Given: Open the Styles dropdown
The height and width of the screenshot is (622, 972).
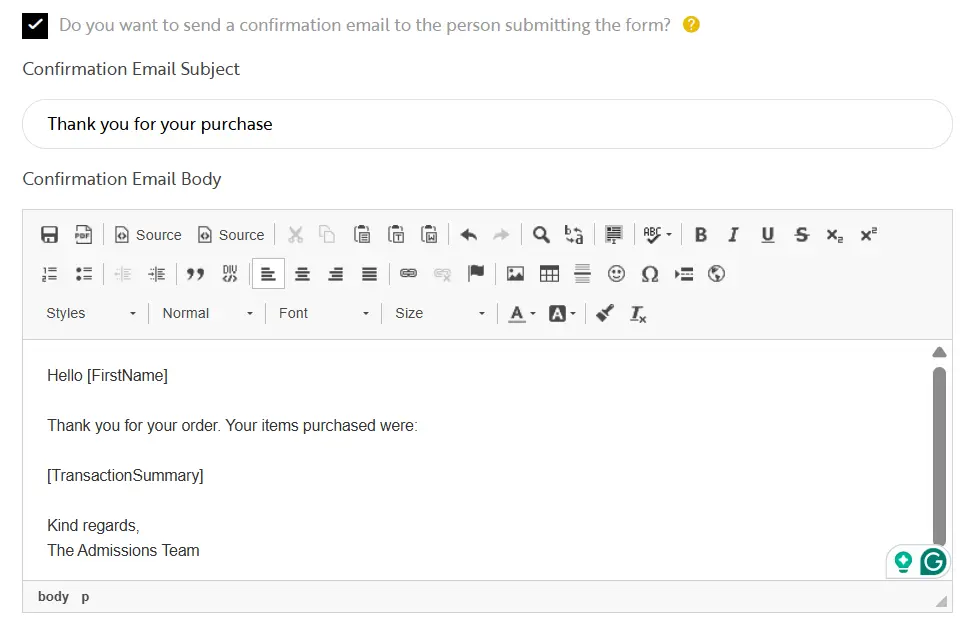Looking at the screenshot, I should [90, 313].
